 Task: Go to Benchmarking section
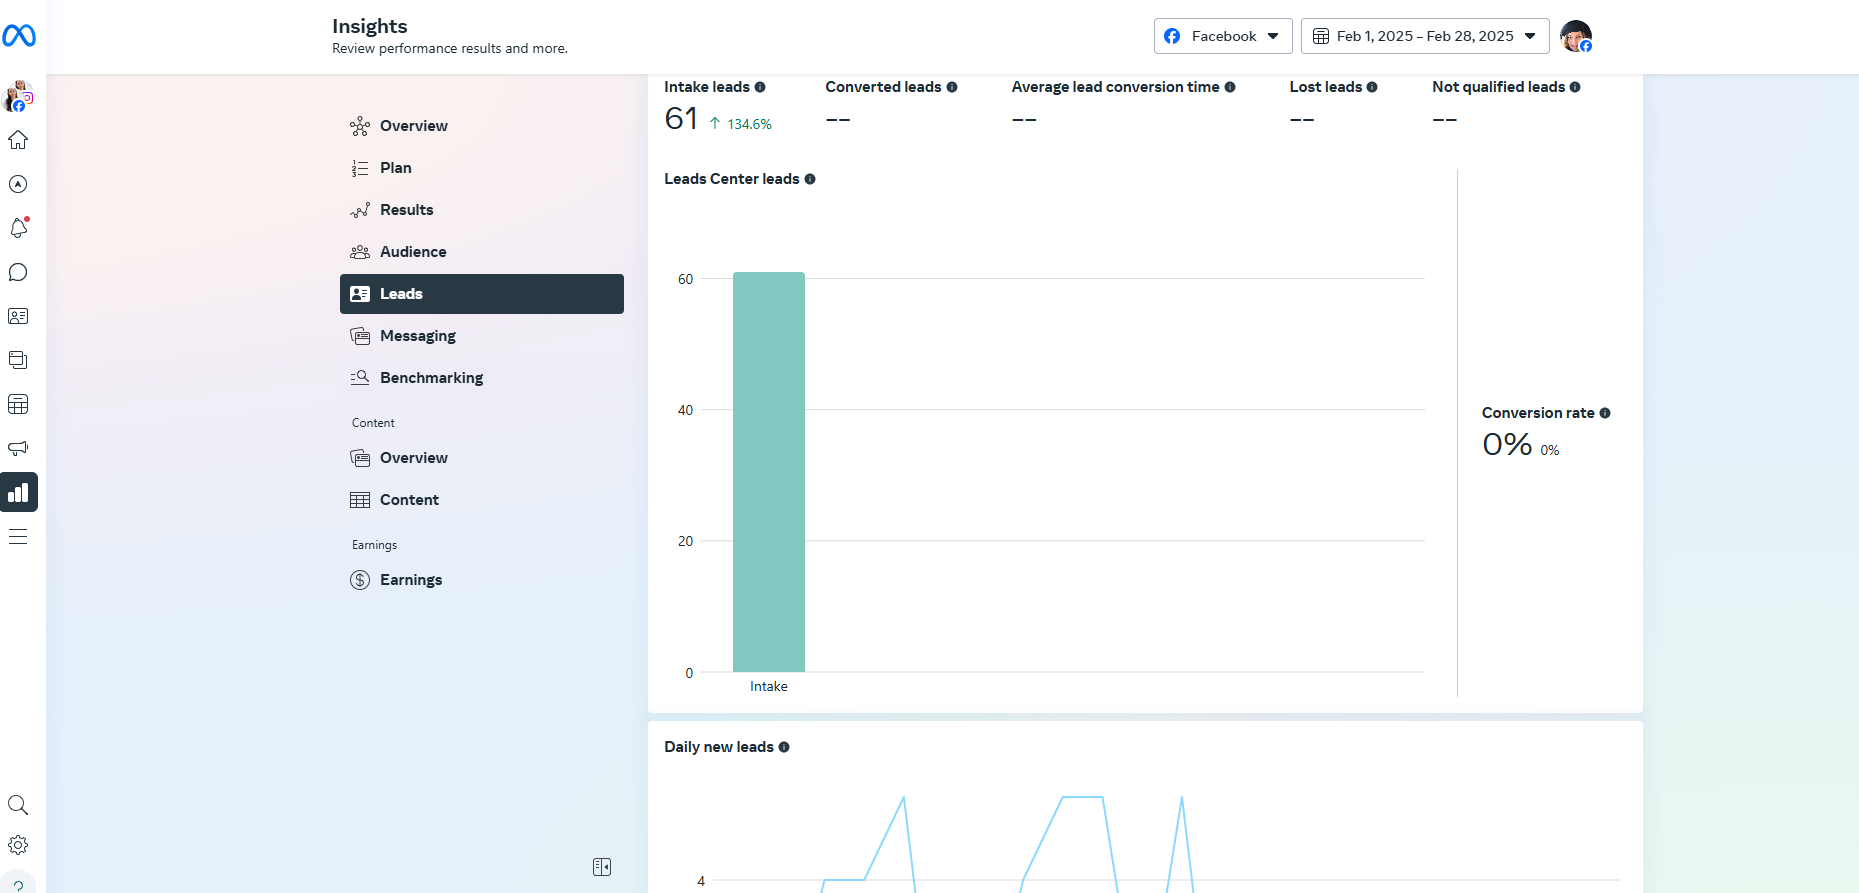pos(431,378)
